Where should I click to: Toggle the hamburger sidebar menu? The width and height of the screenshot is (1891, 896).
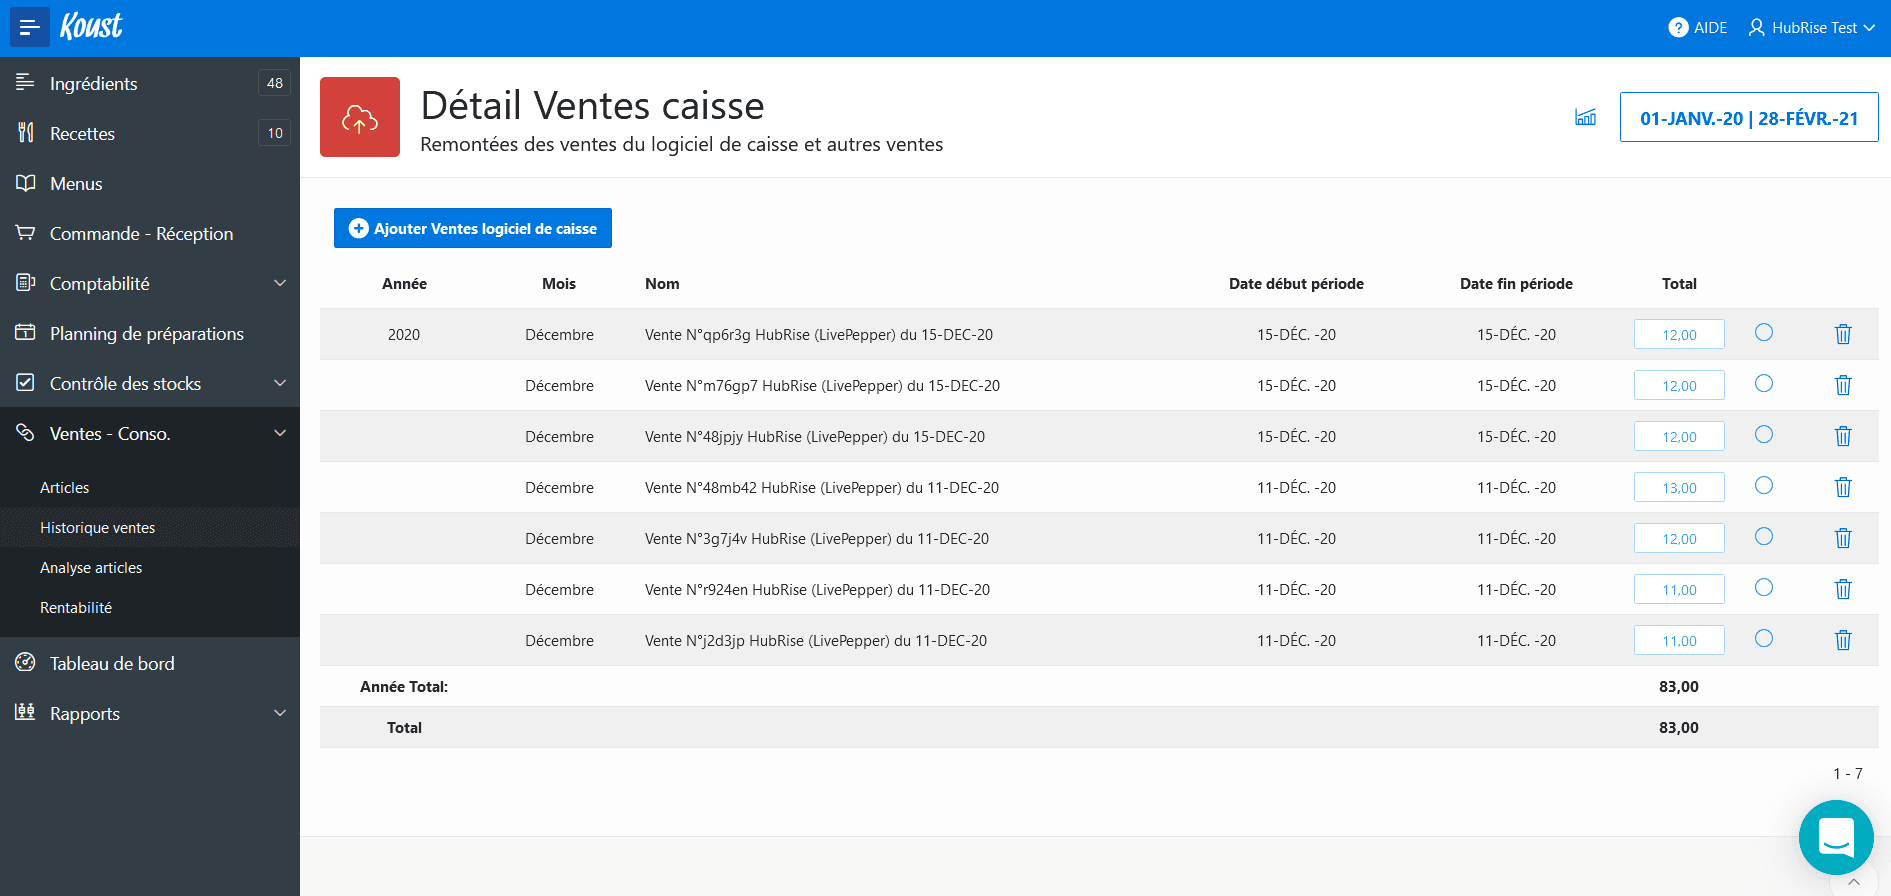tap(30, 27)
